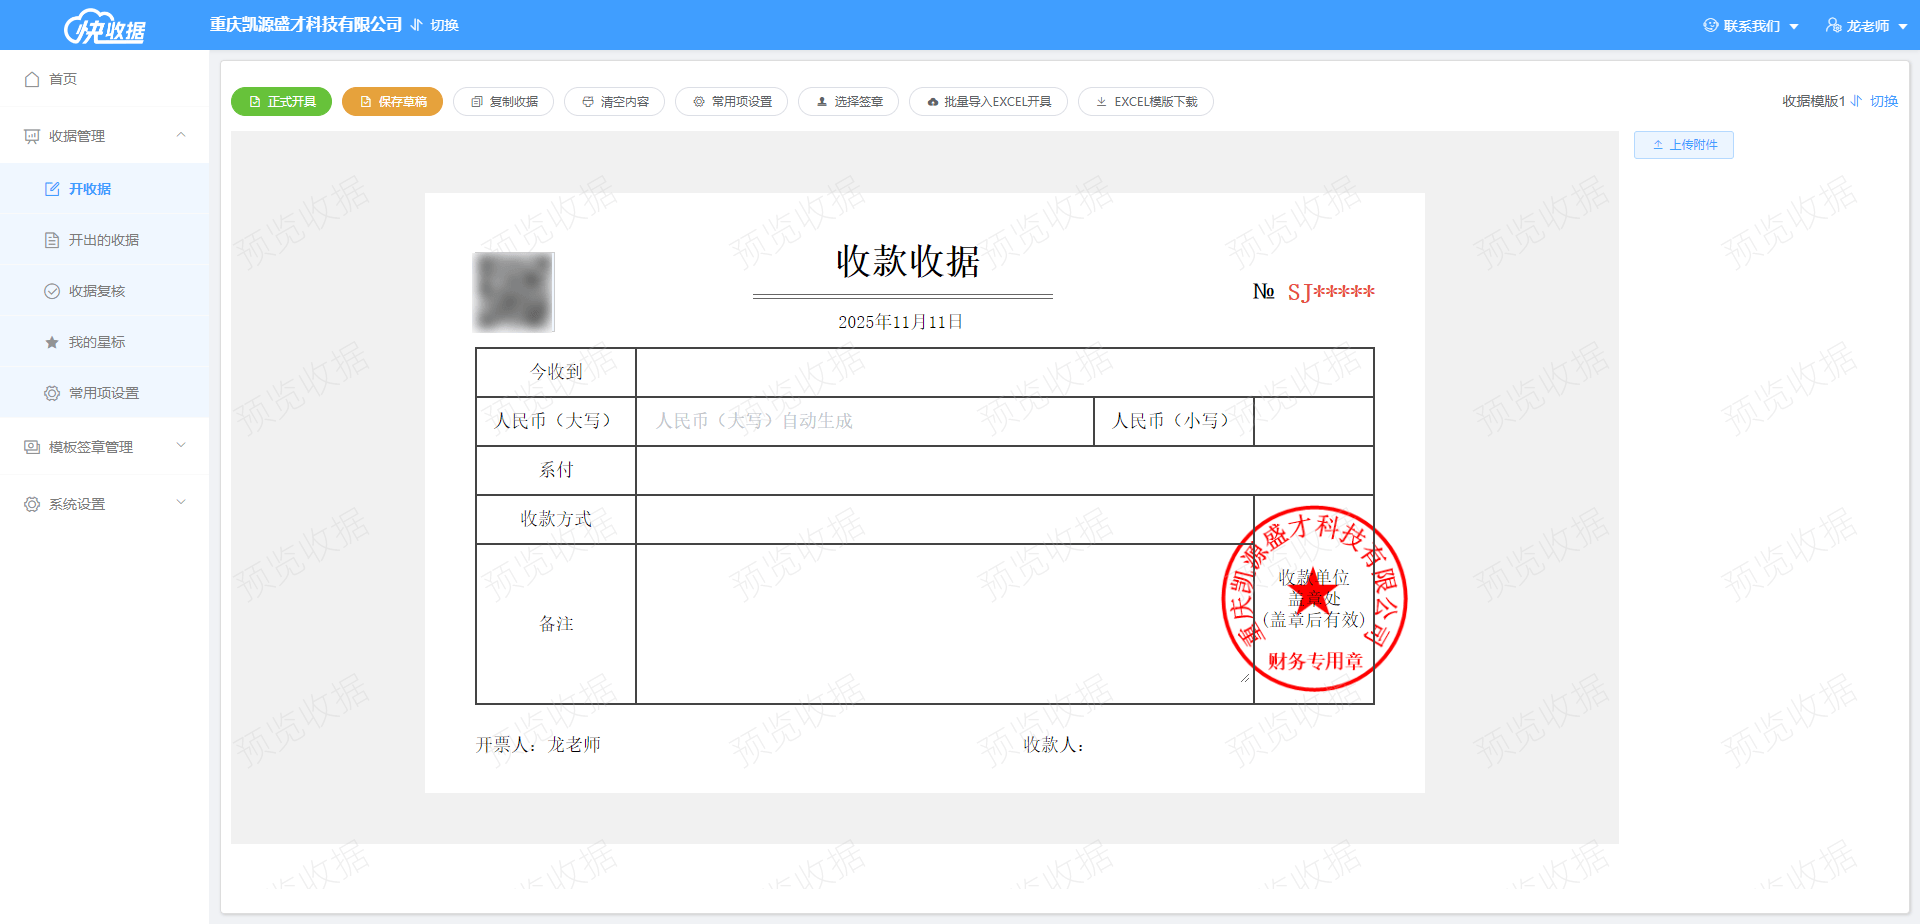The image size is (1920, 924).
Task: Open the 龙老师 user account dropdown
Action: (x=1866, y=26)
